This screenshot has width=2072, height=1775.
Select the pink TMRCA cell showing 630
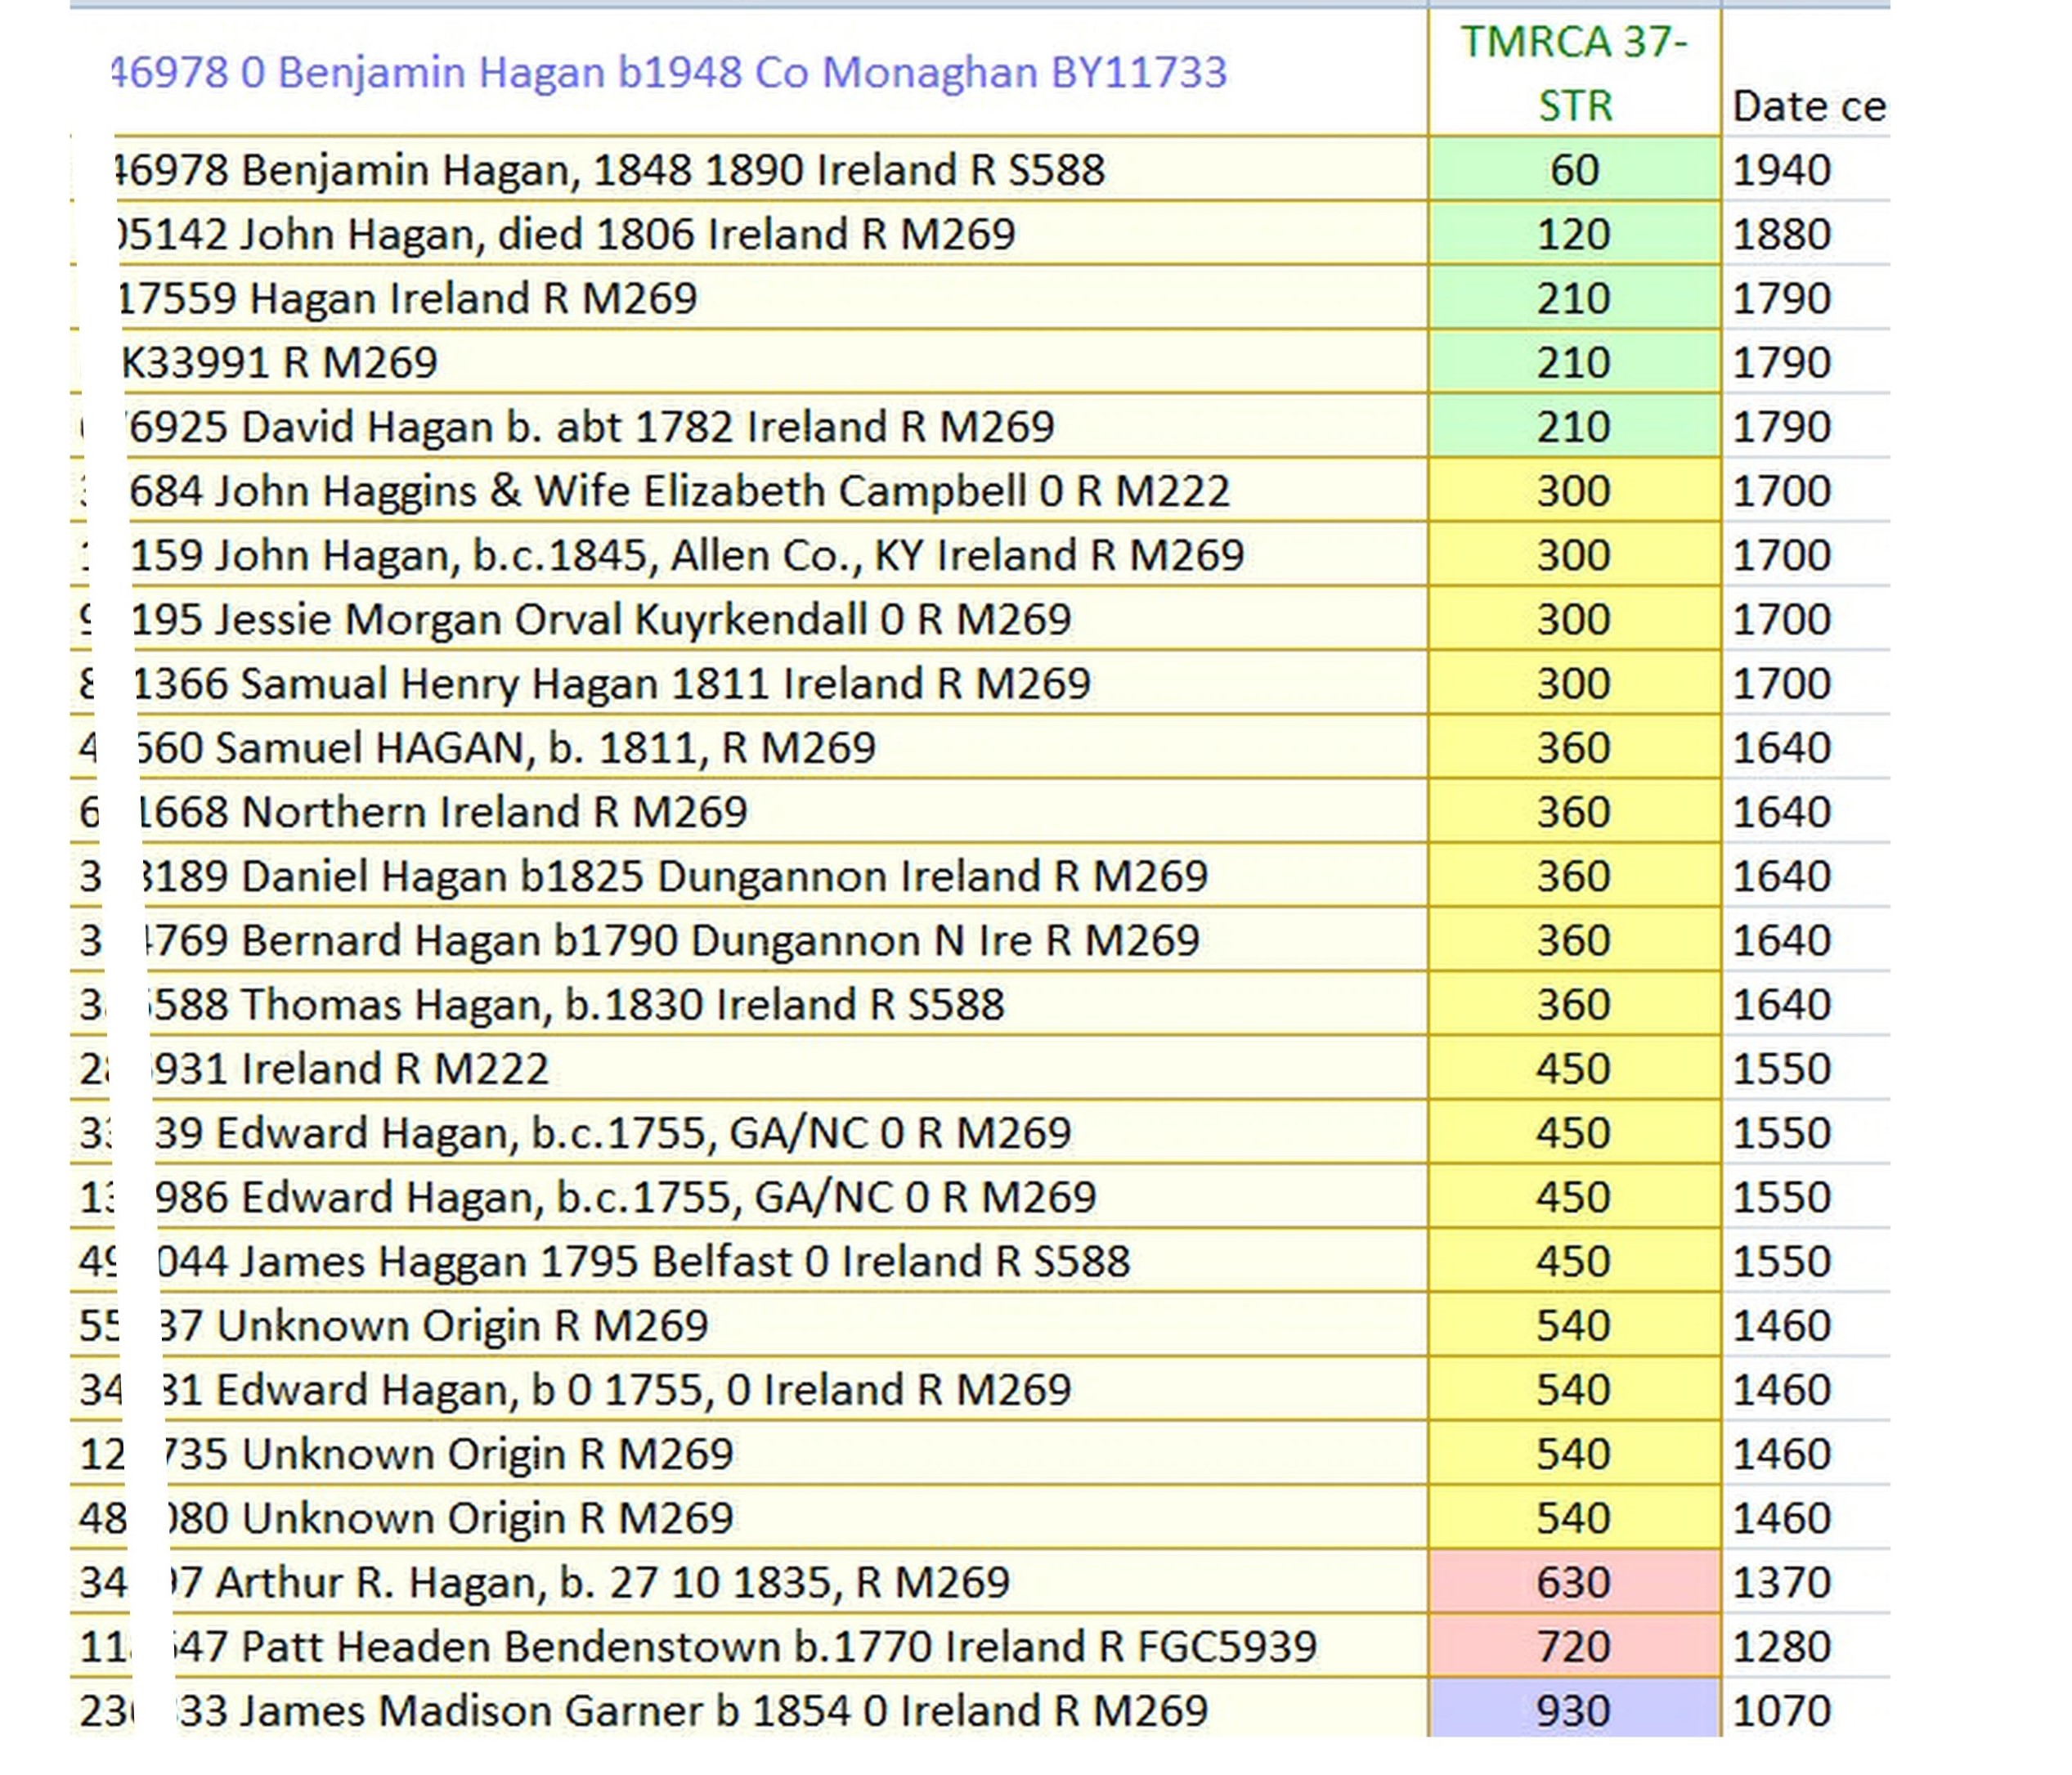(1574, 1581)
